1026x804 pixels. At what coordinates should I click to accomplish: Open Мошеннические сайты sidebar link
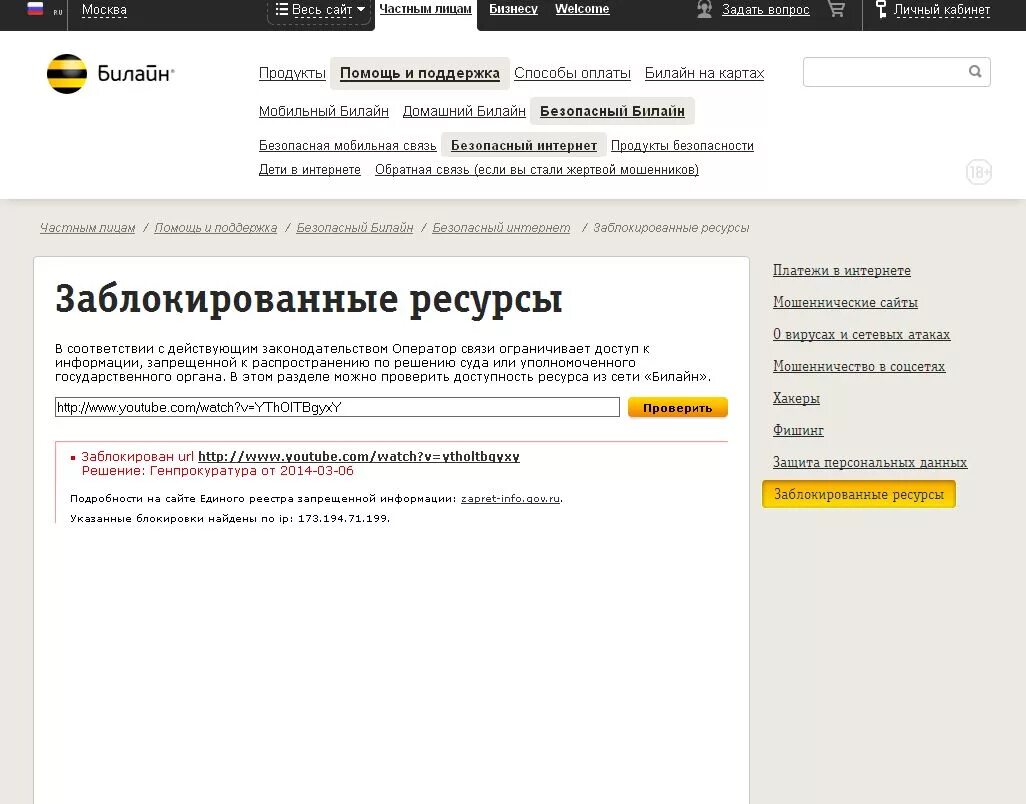click(x=845, y=302)
